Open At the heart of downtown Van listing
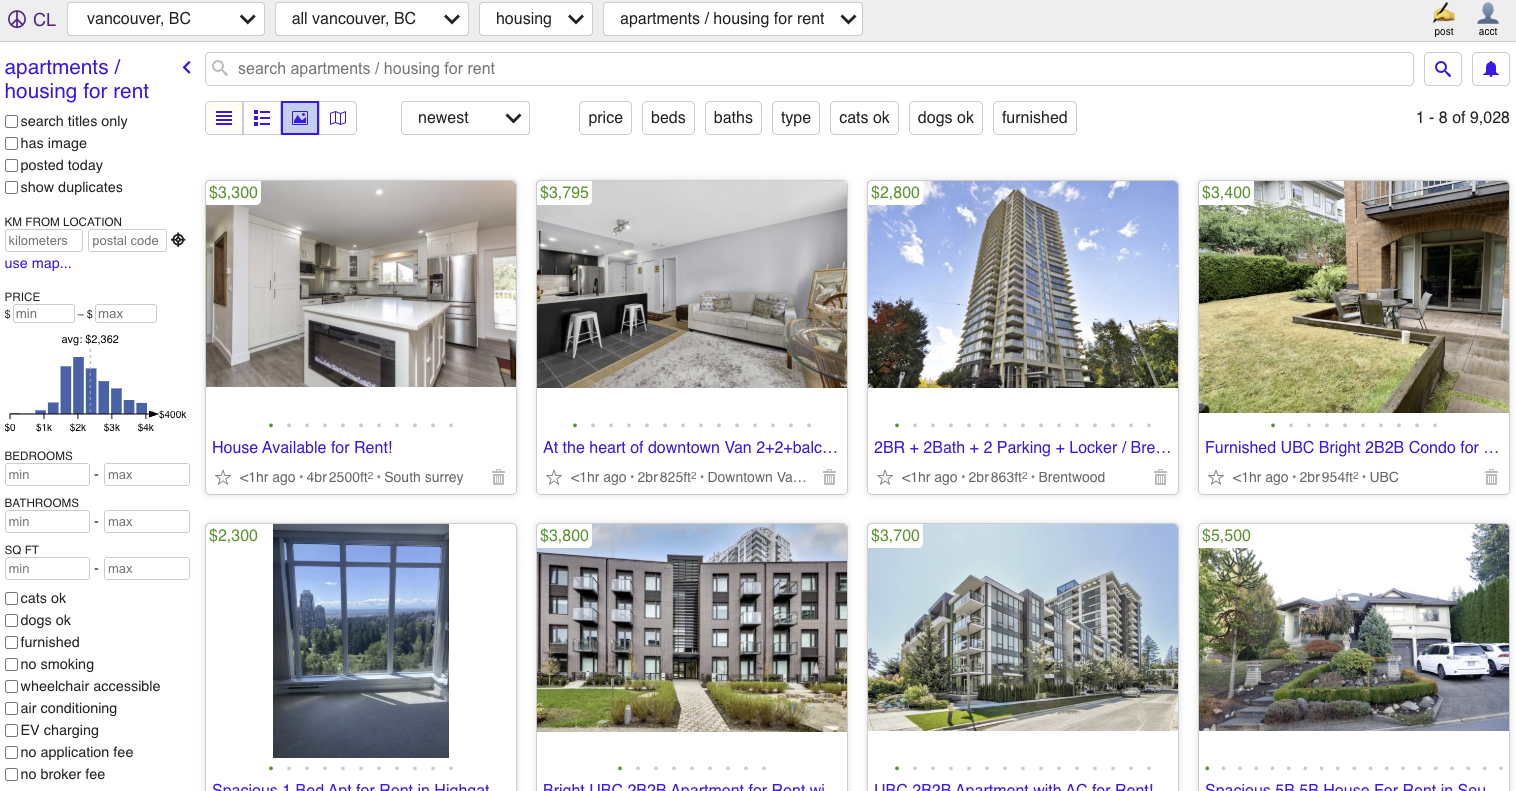This screenshot has height=791, width=1516. click(690, 448)
